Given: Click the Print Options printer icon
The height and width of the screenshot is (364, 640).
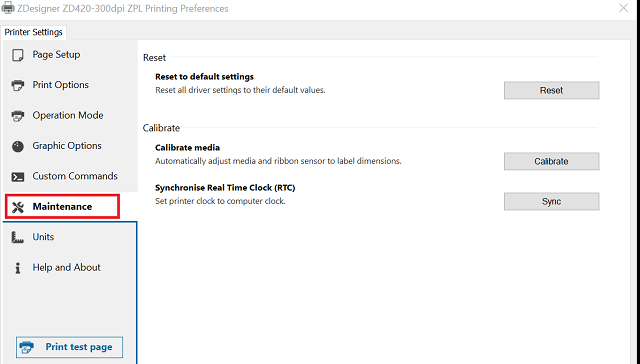Looking at the screenshot, I should pyautogui.click(x=18, y=85).
